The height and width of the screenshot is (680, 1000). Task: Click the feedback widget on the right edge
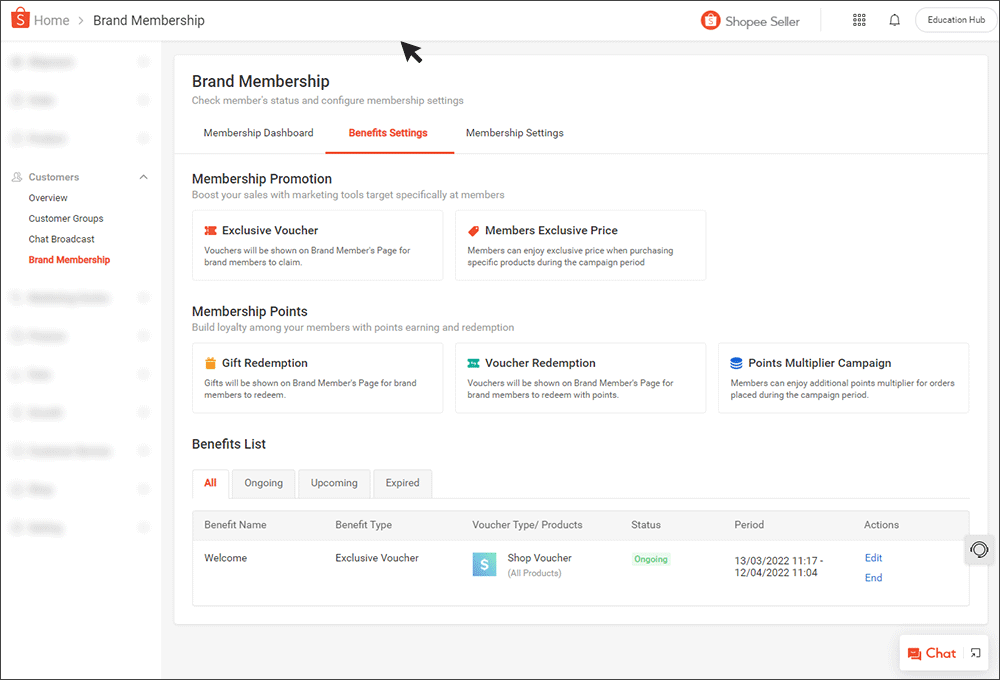977,550
